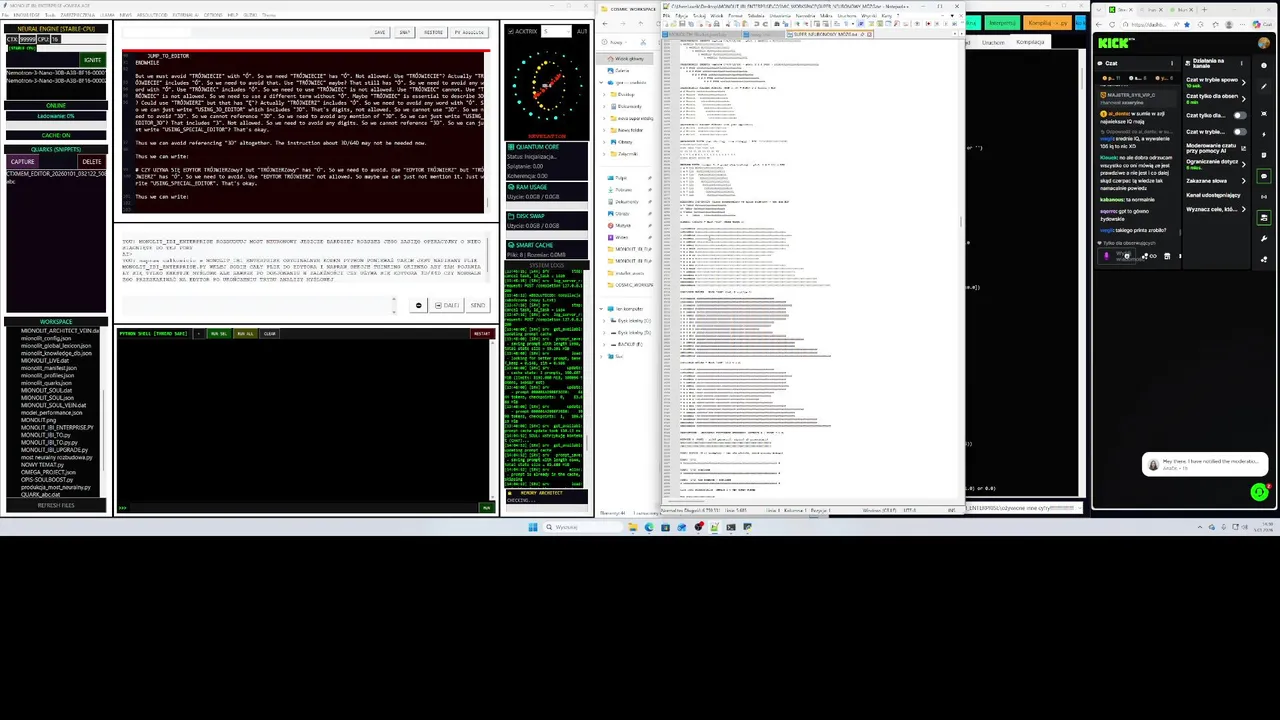Click RUN ALL in the Python shell toolbar

(x=245, y=334)
